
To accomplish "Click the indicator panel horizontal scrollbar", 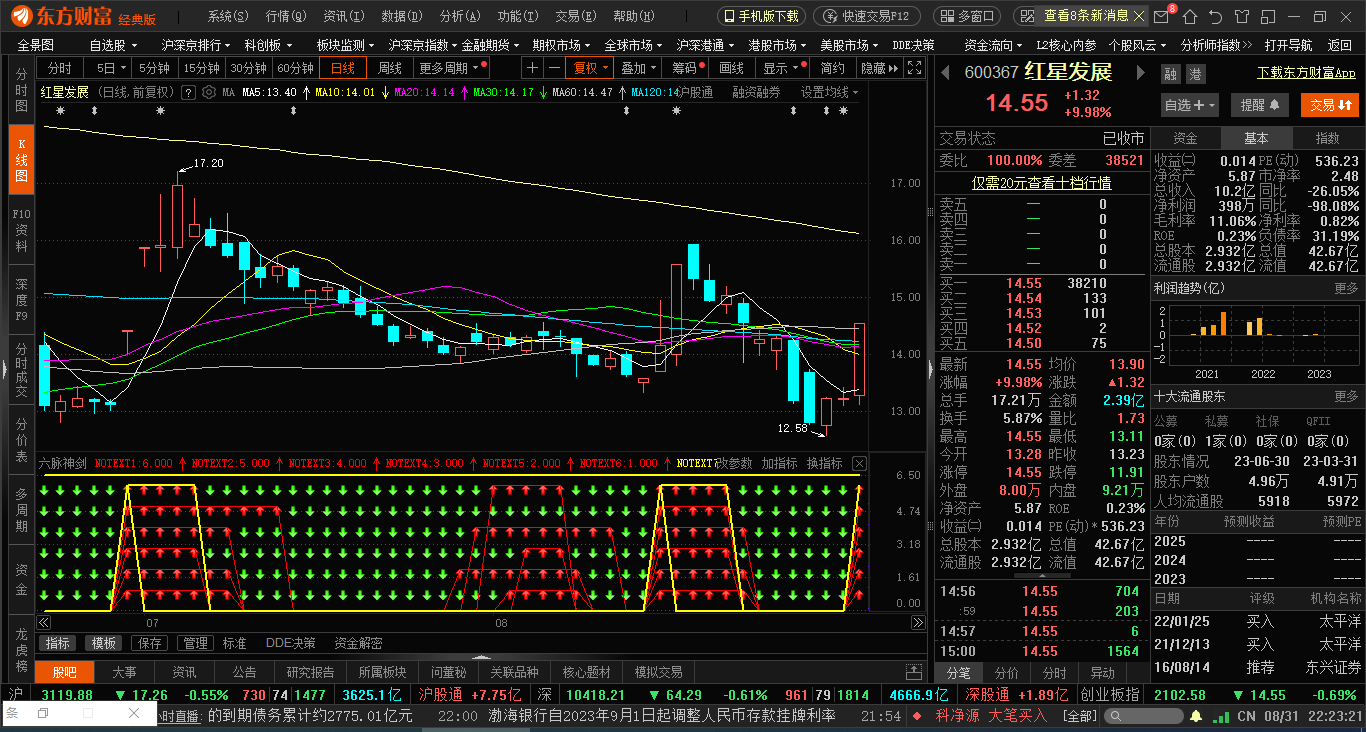I will click(x=482, y=623).
